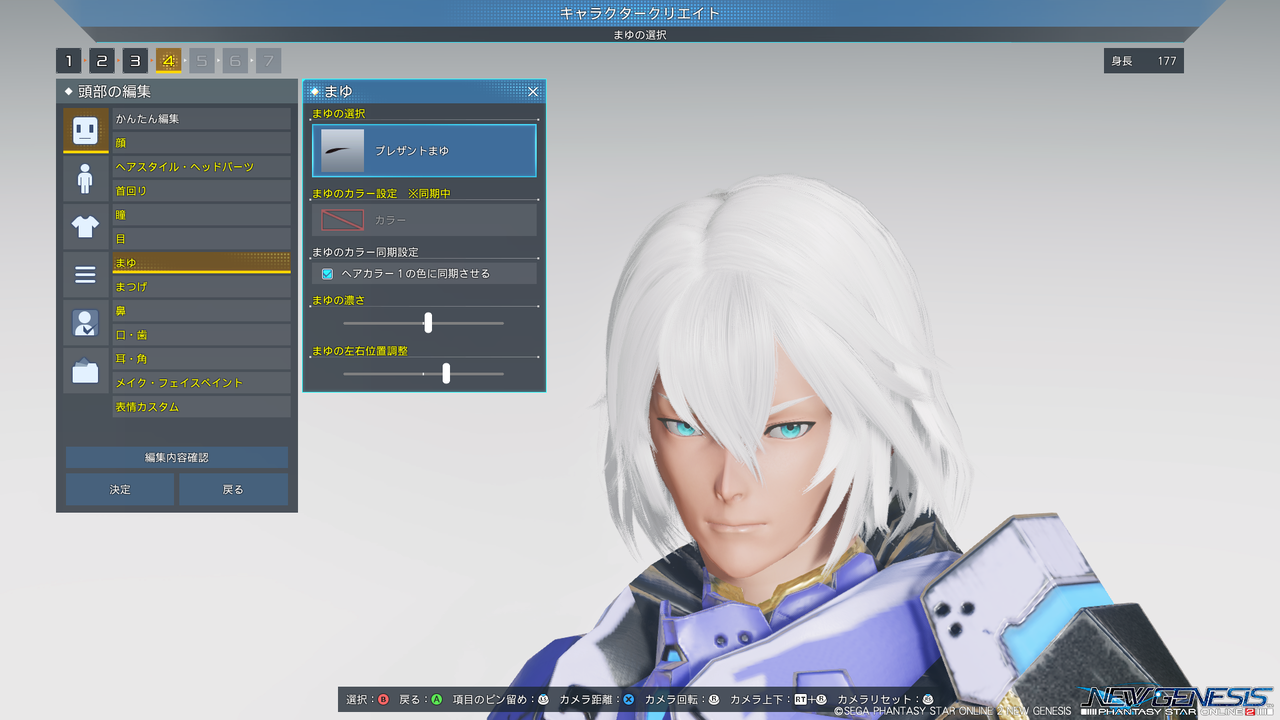The width and height of the screenshot is (1280, 720).
Task: Select 目 in the head menu
Action: (201, 239)
